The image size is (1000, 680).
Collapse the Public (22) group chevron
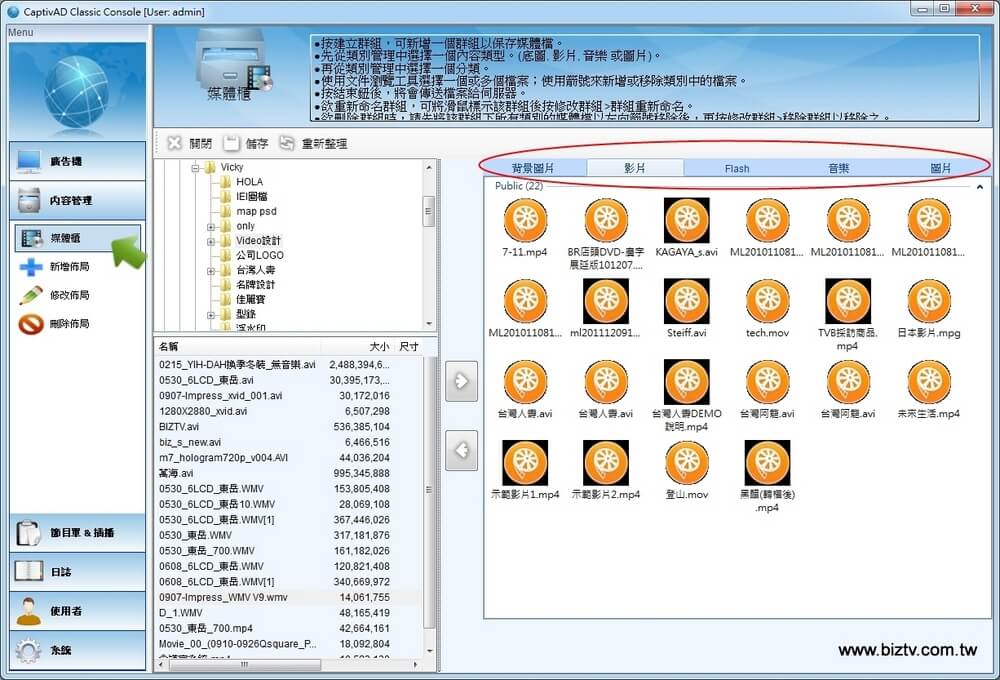pos(979,186)
